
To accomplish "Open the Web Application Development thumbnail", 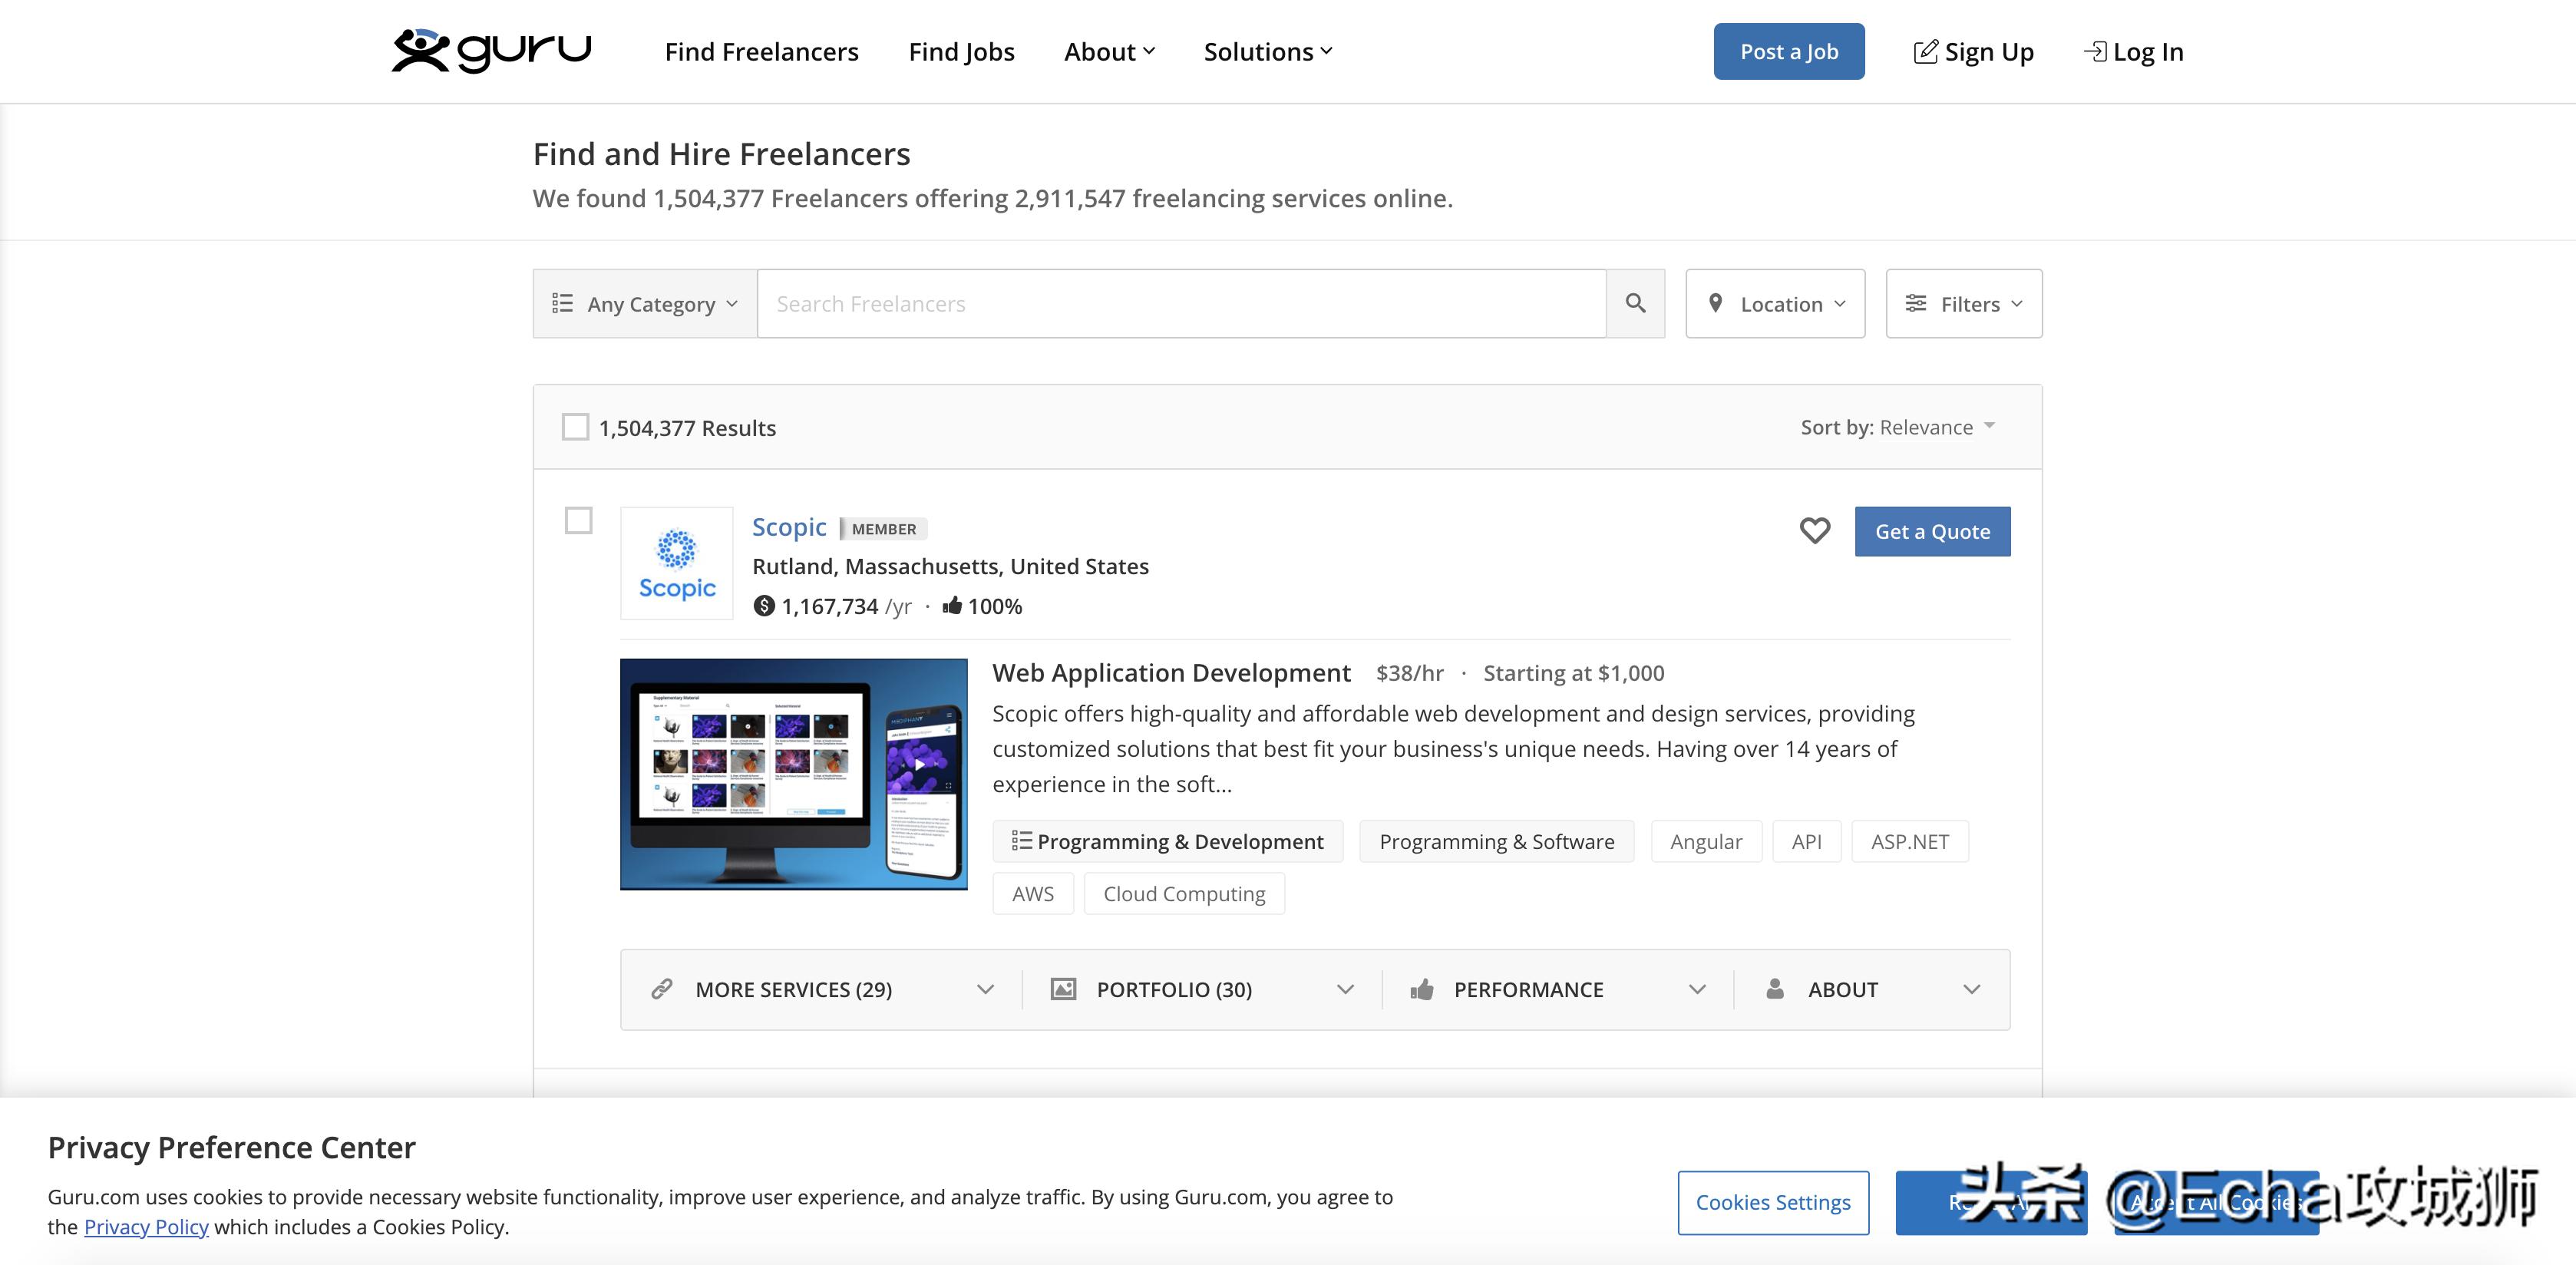I will (793, 774).
